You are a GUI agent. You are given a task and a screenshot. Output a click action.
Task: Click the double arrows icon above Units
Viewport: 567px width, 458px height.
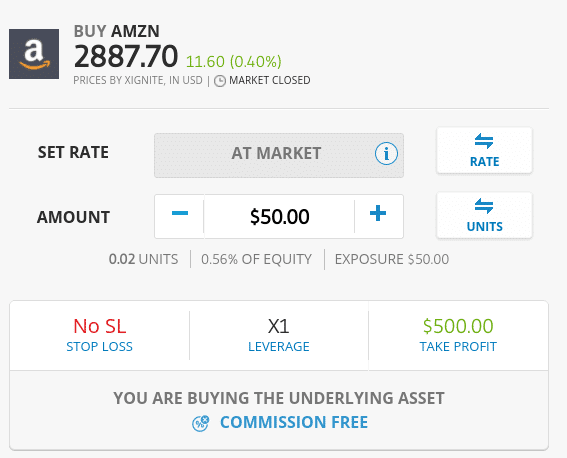(484, 206)
